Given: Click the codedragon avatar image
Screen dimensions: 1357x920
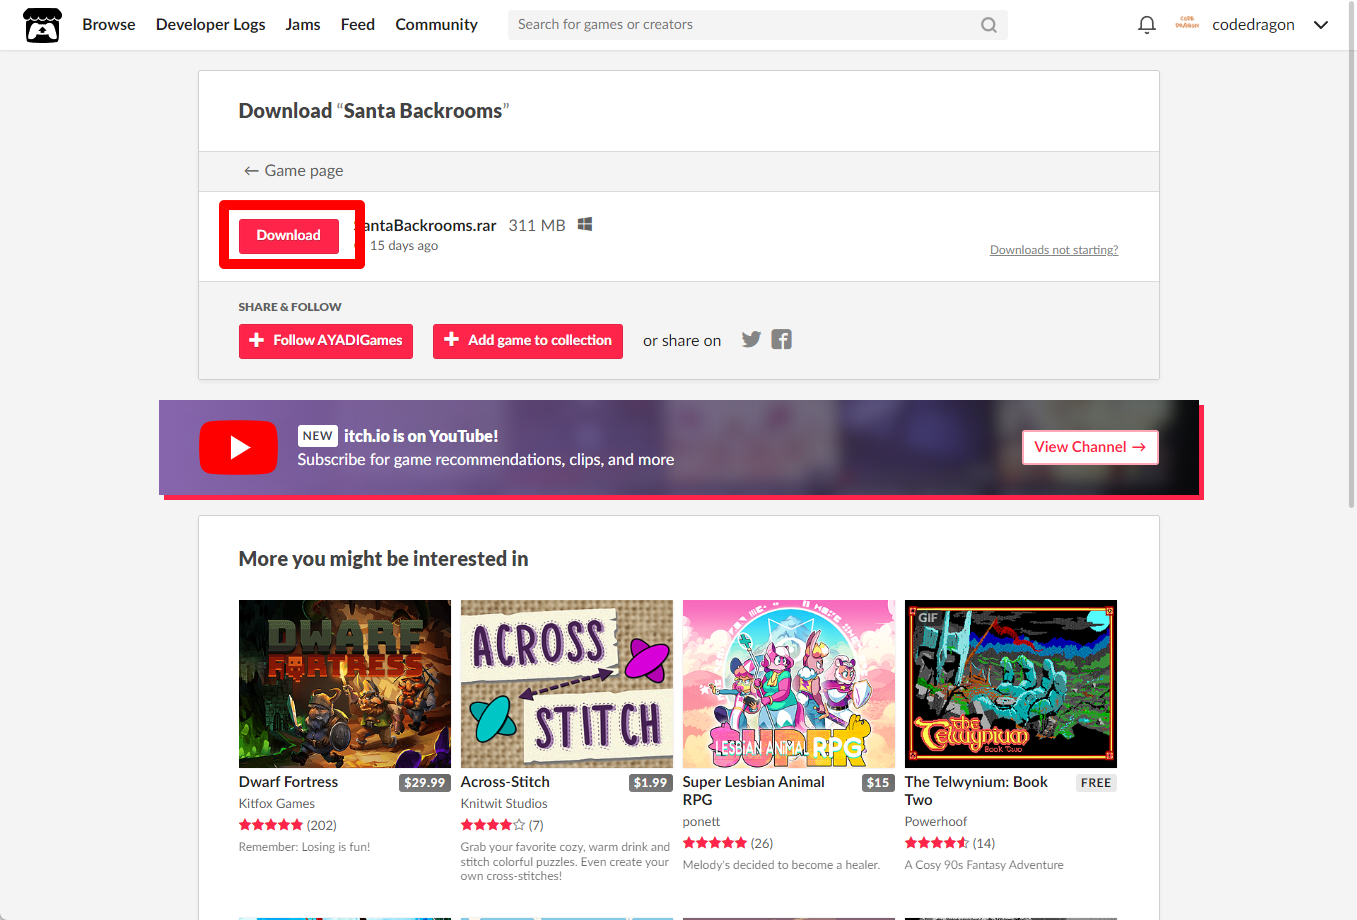Looking at the screenshot, I should [x=1187, y=24].
